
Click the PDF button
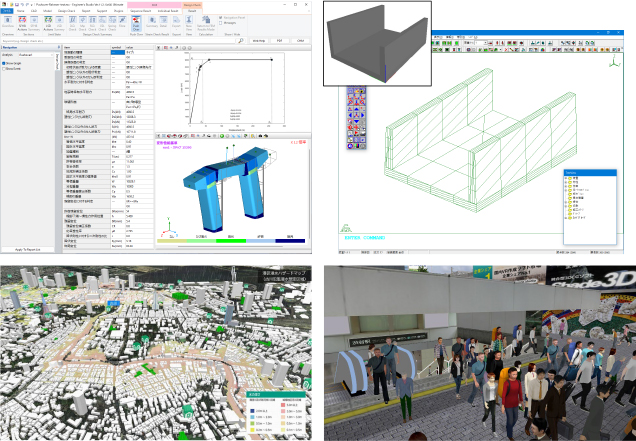click(x=279, y=41)
